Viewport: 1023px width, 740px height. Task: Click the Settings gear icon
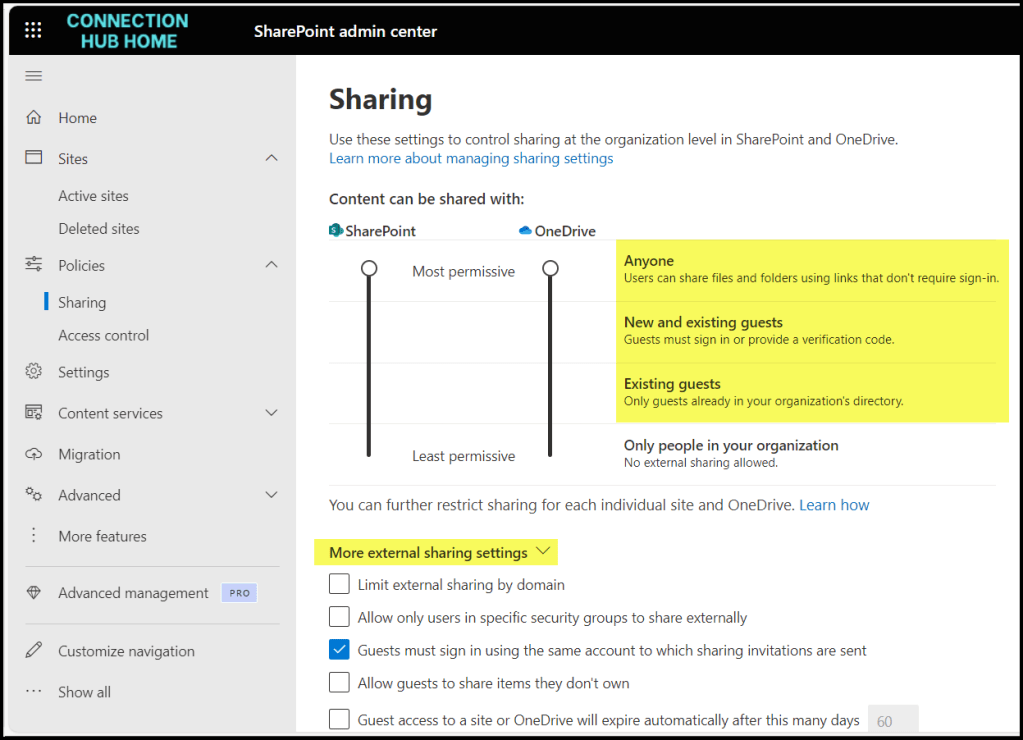pos(34,372)
